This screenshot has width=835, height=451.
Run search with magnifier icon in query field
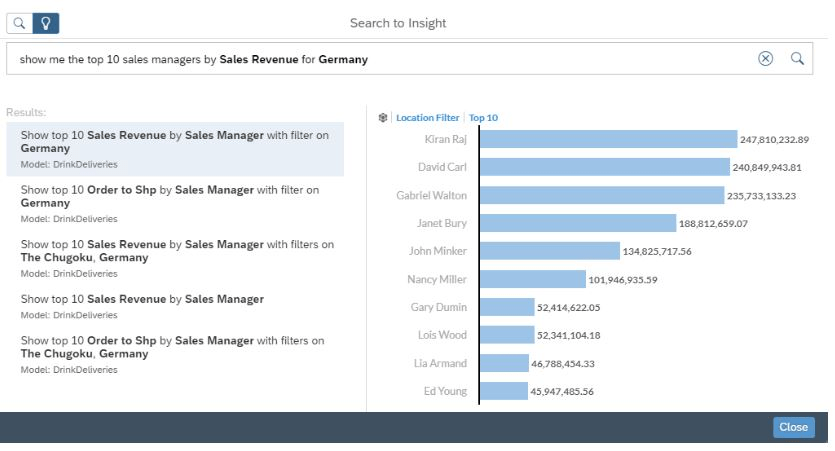797,59
